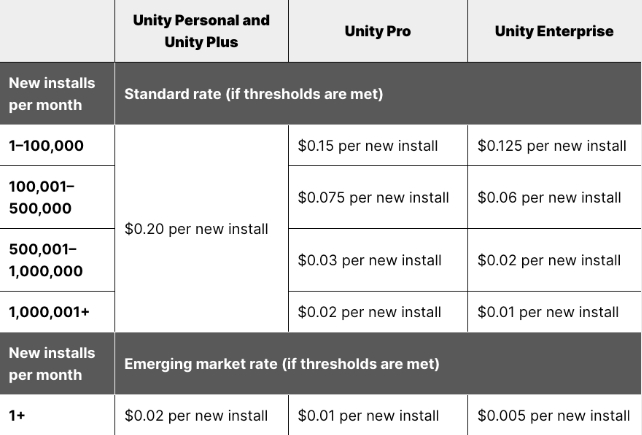Select the top New installs per month label

click(52, 94)
